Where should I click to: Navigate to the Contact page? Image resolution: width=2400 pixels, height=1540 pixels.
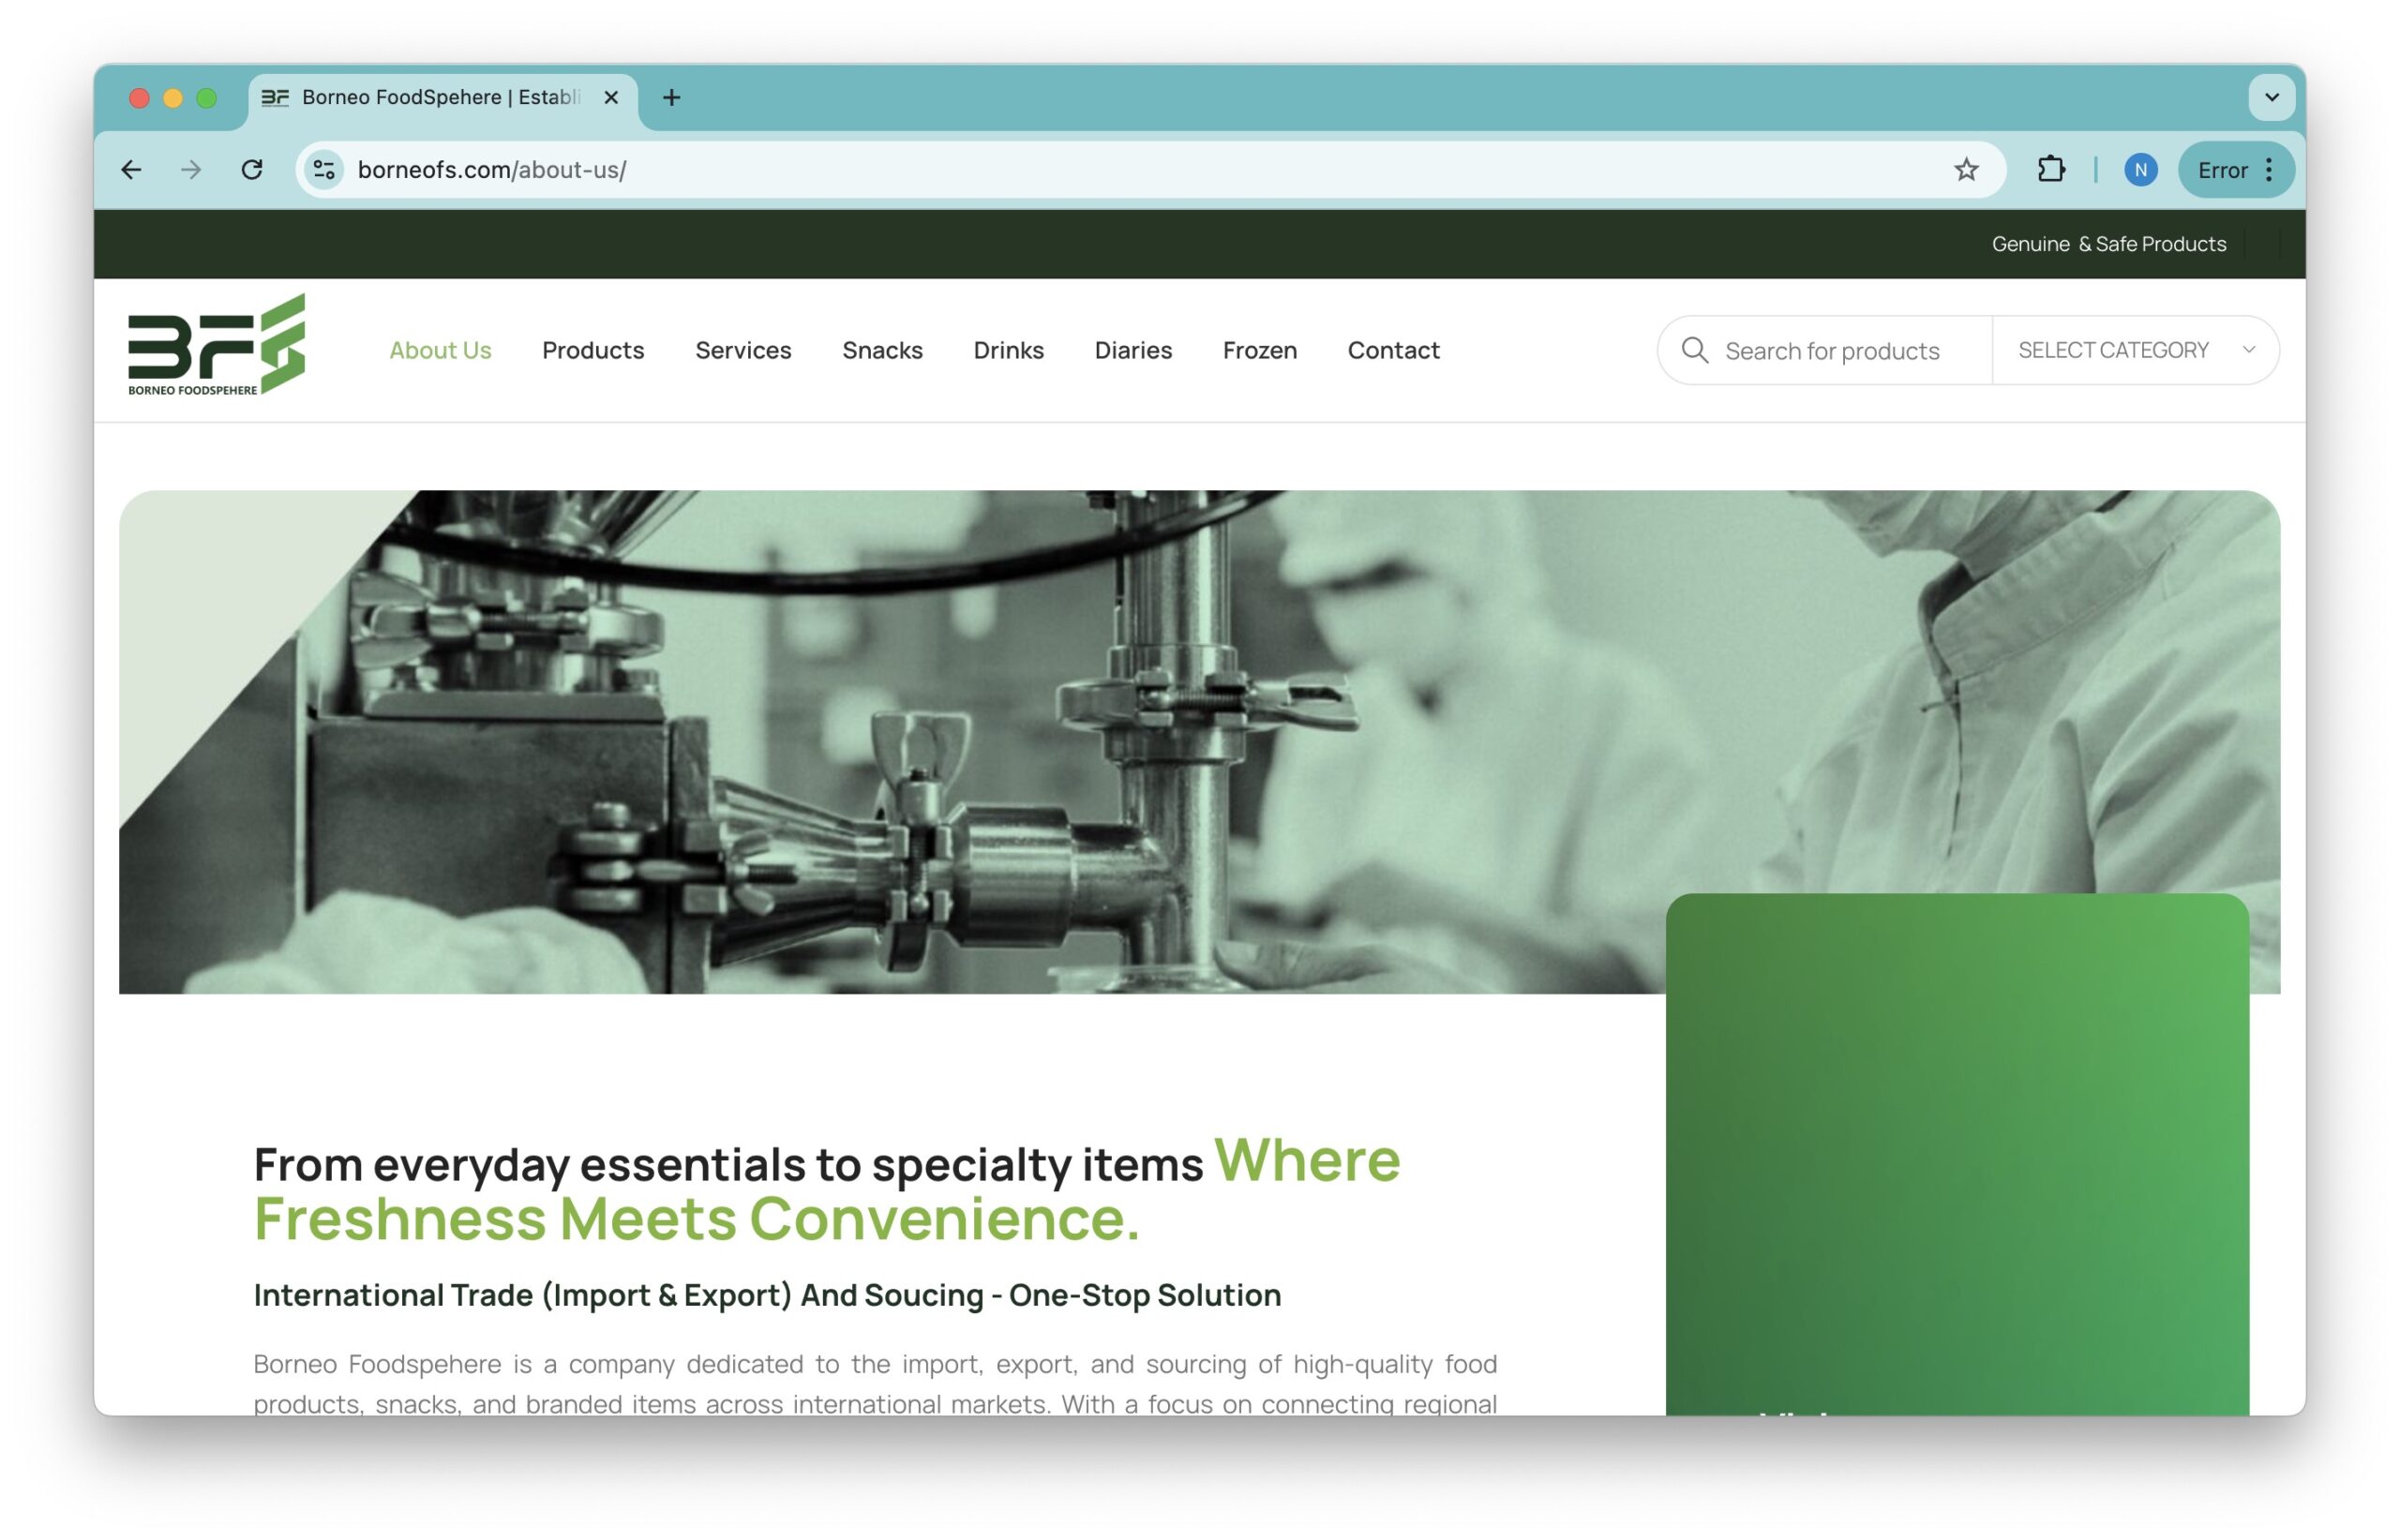(1393, 350)
